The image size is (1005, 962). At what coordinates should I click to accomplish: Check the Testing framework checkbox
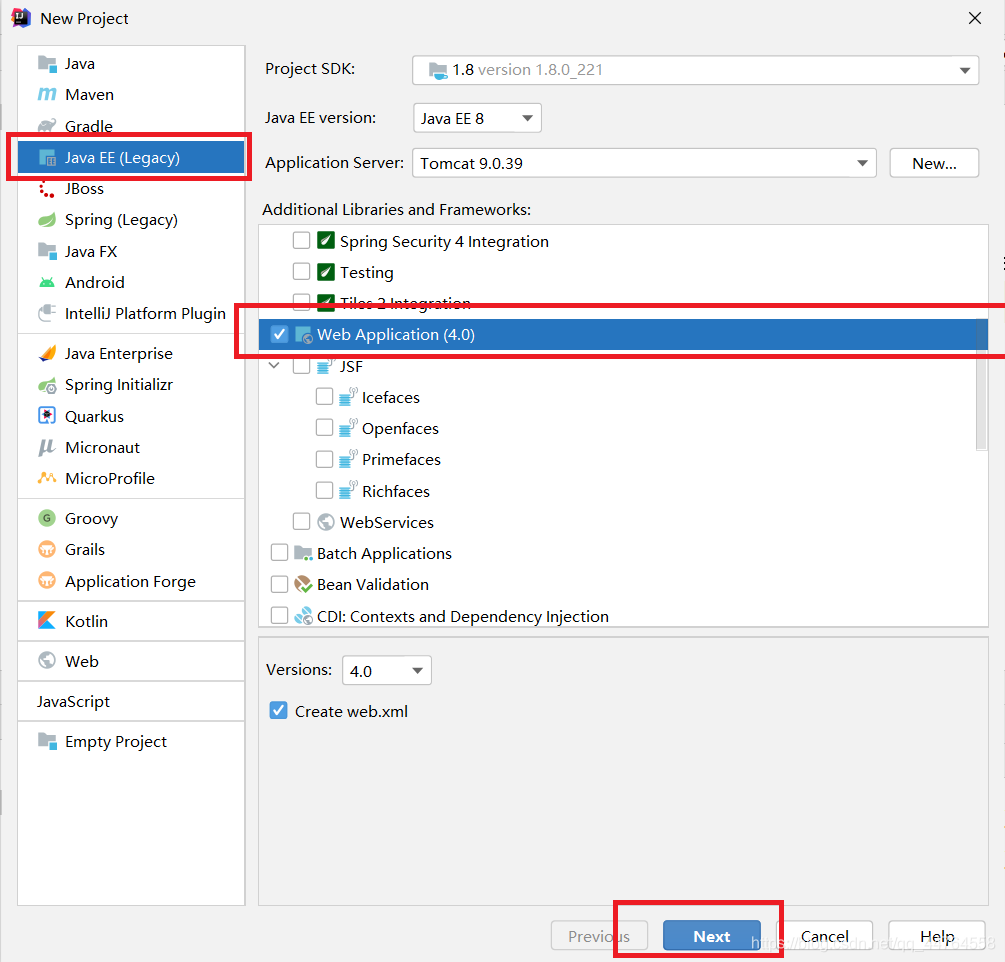click(x=301, y=272)
